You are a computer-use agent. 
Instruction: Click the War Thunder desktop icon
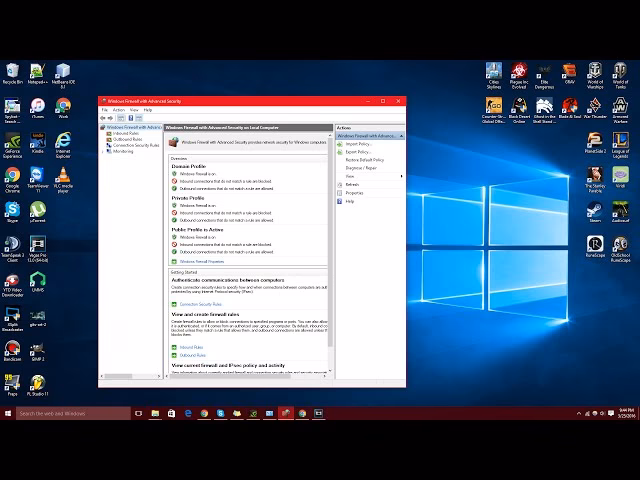tap(595, 108)
